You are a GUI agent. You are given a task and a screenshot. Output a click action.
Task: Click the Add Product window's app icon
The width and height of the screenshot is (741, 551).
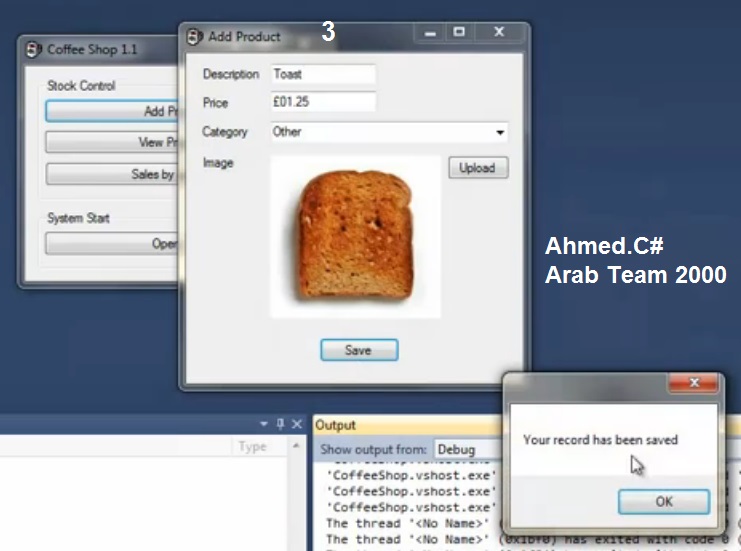coord(194,36)
